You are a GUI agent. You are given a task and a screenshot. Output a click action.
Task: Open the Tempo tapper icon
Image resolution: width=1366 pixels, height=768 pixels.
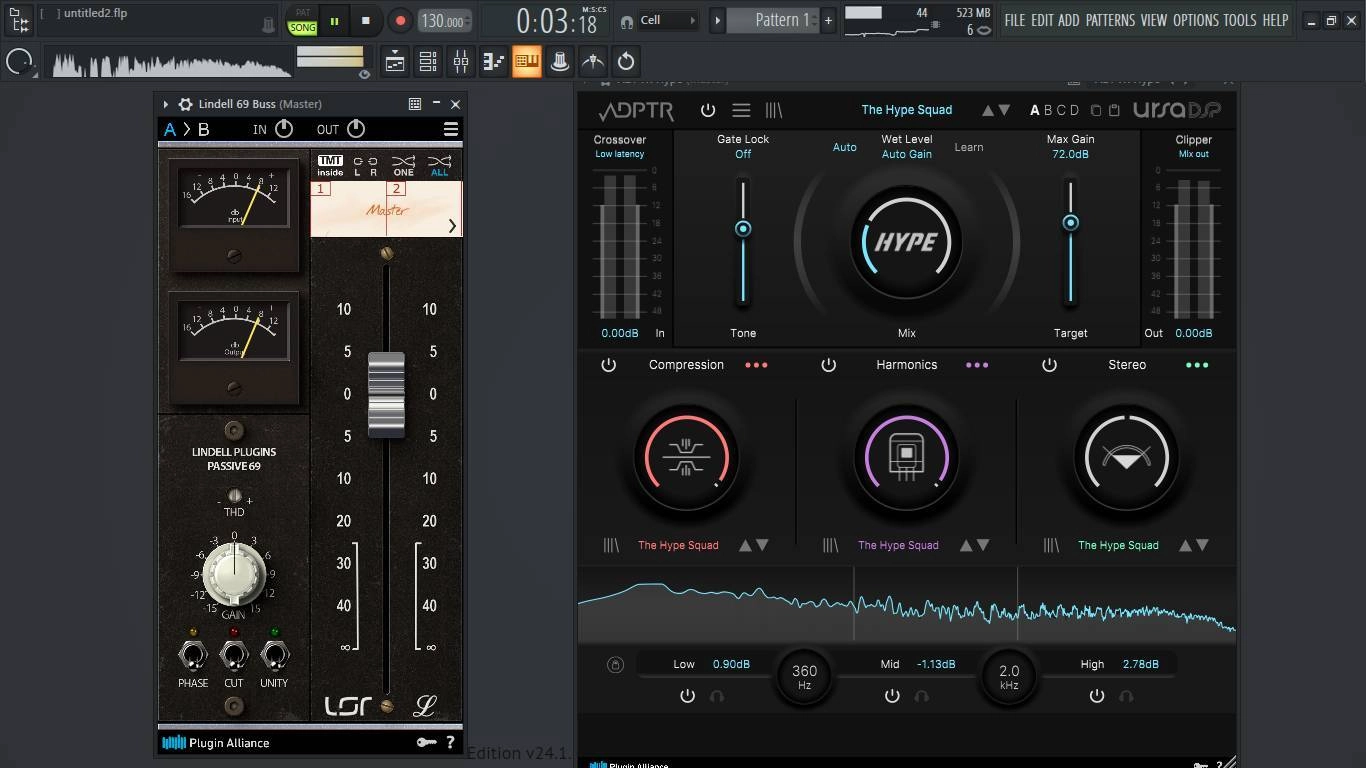560,62
